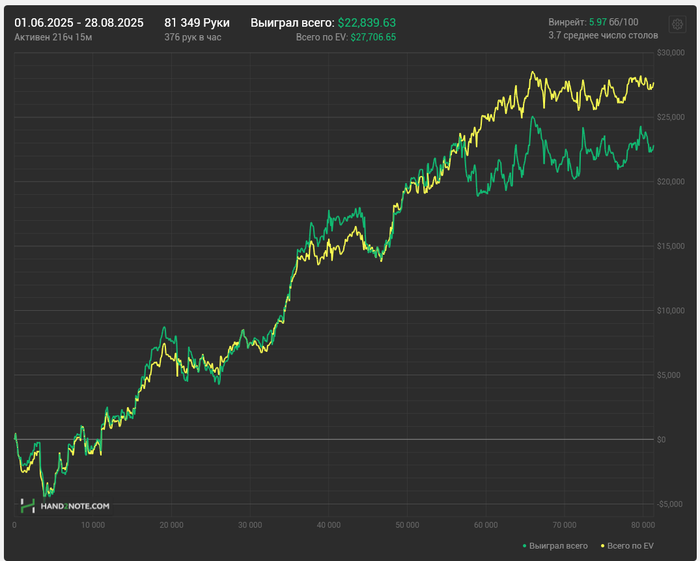Click '3.7 среднее число столов' text

[603, 35]
